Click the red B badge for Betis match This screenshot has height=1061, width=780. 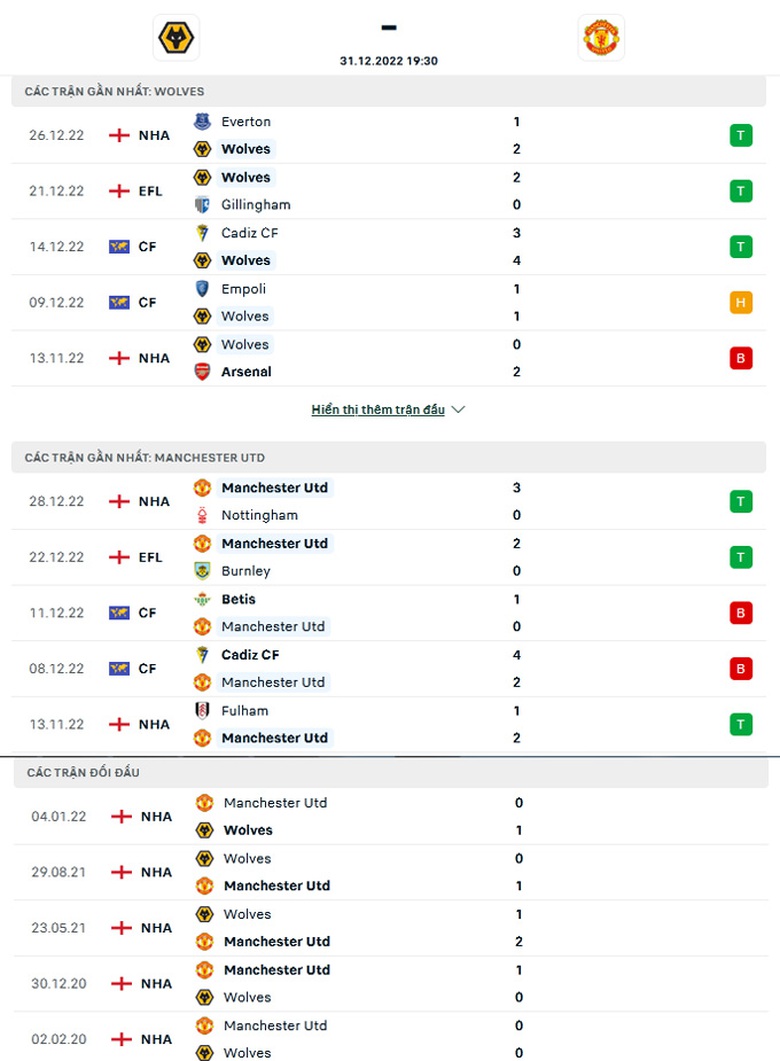[x=741, y=613]
